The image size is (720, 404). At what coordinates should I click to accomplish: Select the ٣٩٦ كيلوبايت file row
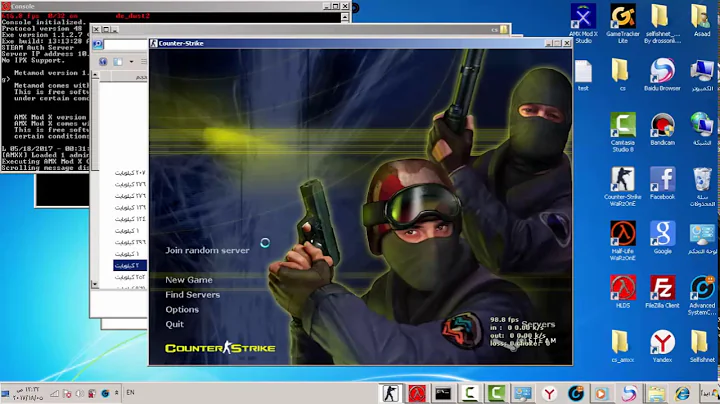click(x=130, y=242)
